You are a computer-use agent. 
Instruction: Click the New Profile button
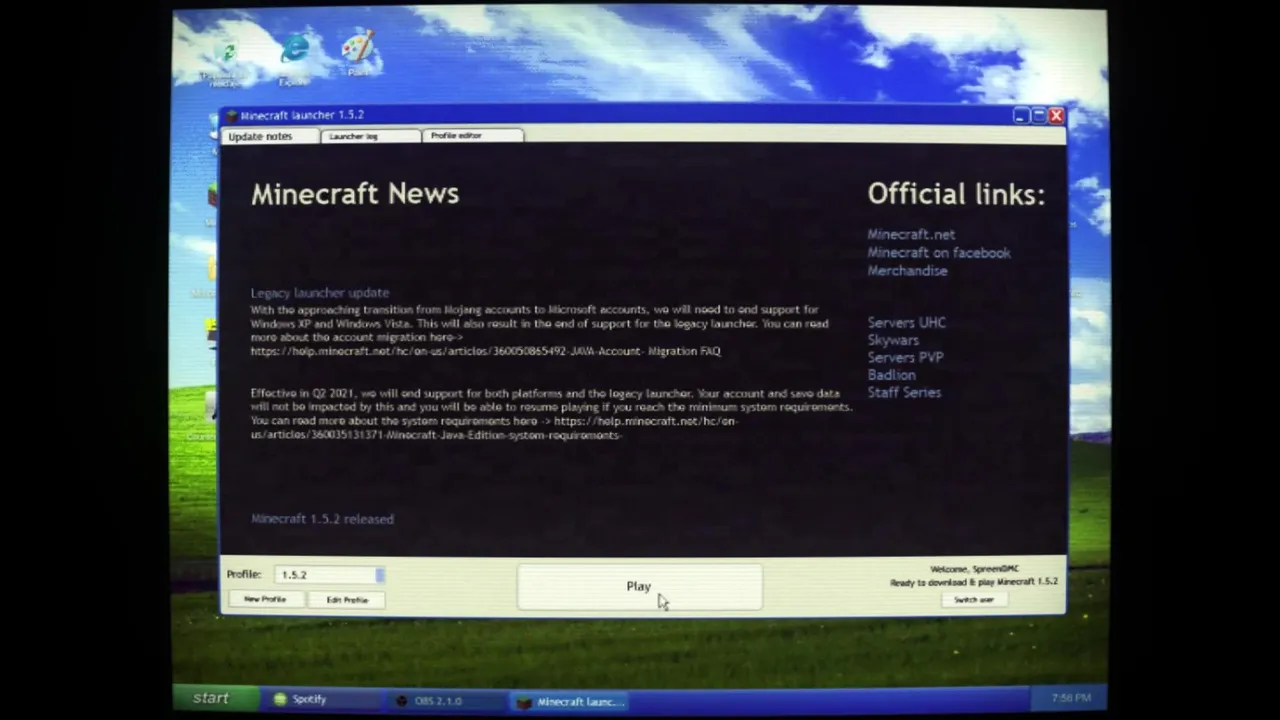265,599
